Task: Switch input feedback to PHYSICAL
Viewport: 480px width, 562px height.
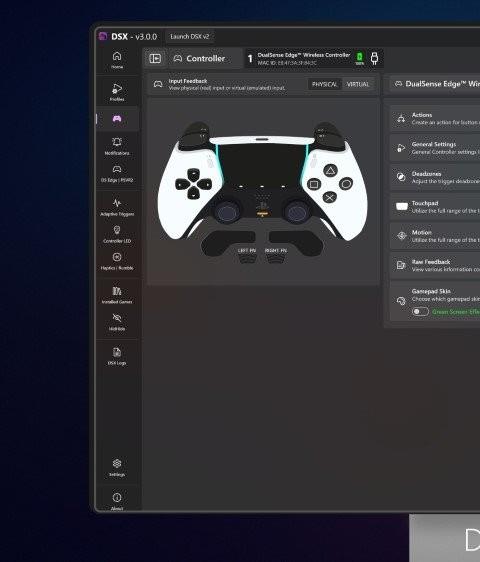Action: click(324, 85)
